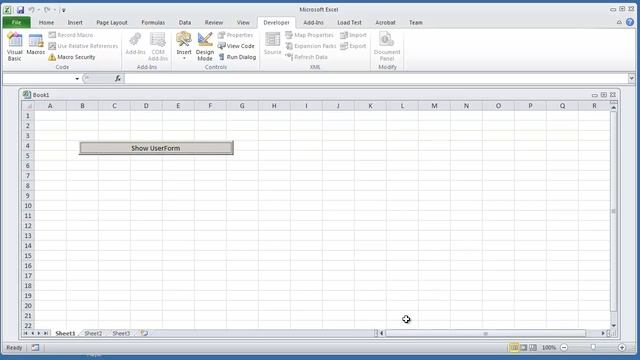Click the Insert Function fx button

pyautogui.click(x=118, y=78)
